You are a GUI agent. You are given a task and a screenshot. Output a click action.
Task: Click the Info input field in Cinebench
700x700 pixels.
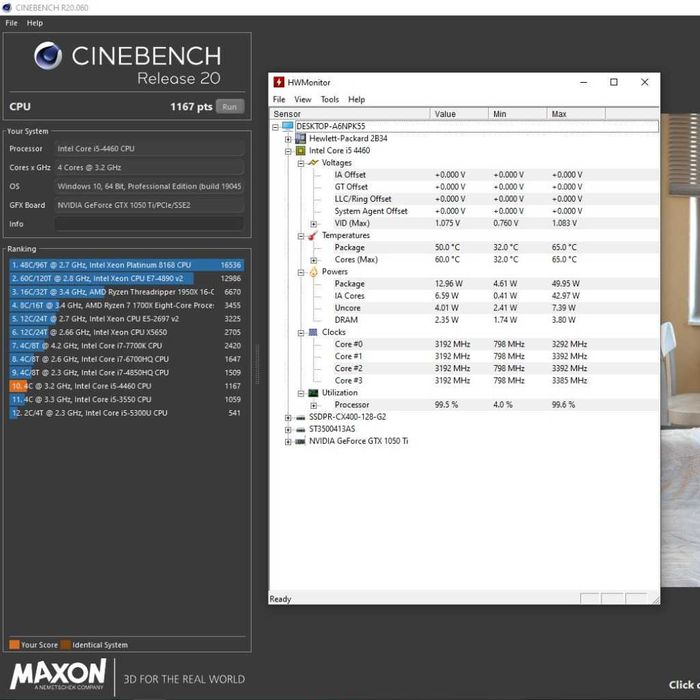tap(150, 224)
